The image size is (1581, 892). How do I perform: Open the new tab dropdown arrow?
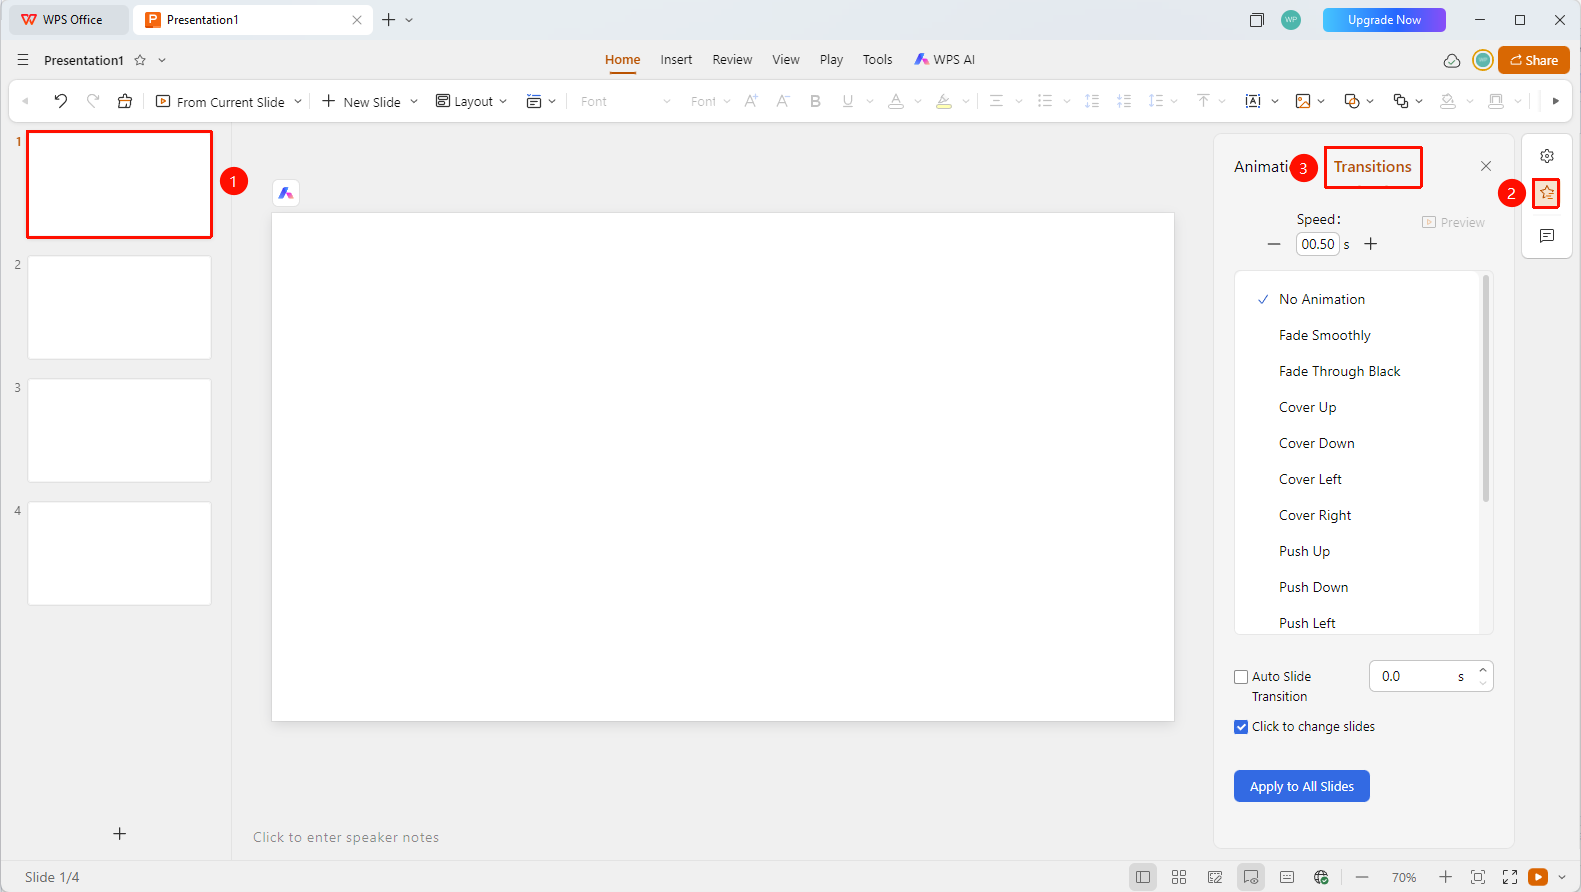click(x=409, y=20)
